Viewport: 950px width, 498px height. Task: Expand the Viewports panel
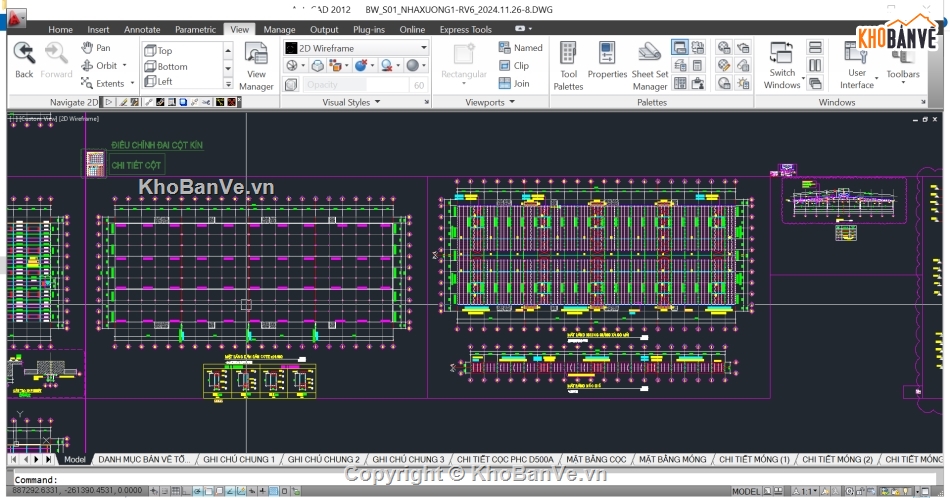tap(490, 102)
